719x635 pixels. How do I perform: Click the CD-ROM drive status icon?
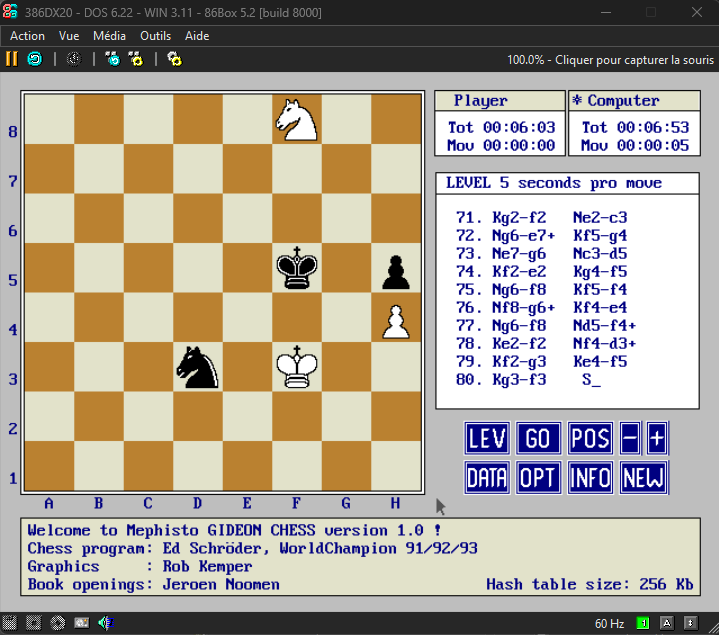click(x=57, y=623)
